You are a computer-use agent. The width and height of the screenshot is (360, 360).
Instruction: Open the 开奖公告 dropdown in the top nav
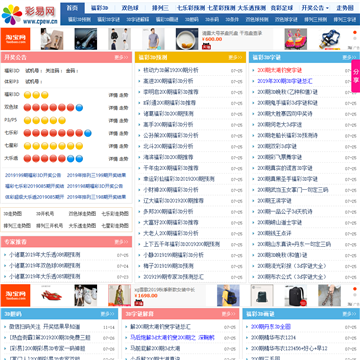[x=315, y=8]
